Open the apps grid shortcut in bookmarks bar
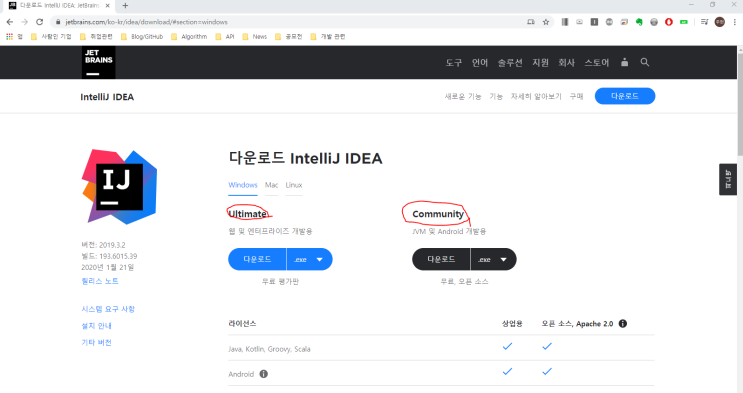Image resolution: width=743 pixels, height=393 pixels. coord(9,37)
